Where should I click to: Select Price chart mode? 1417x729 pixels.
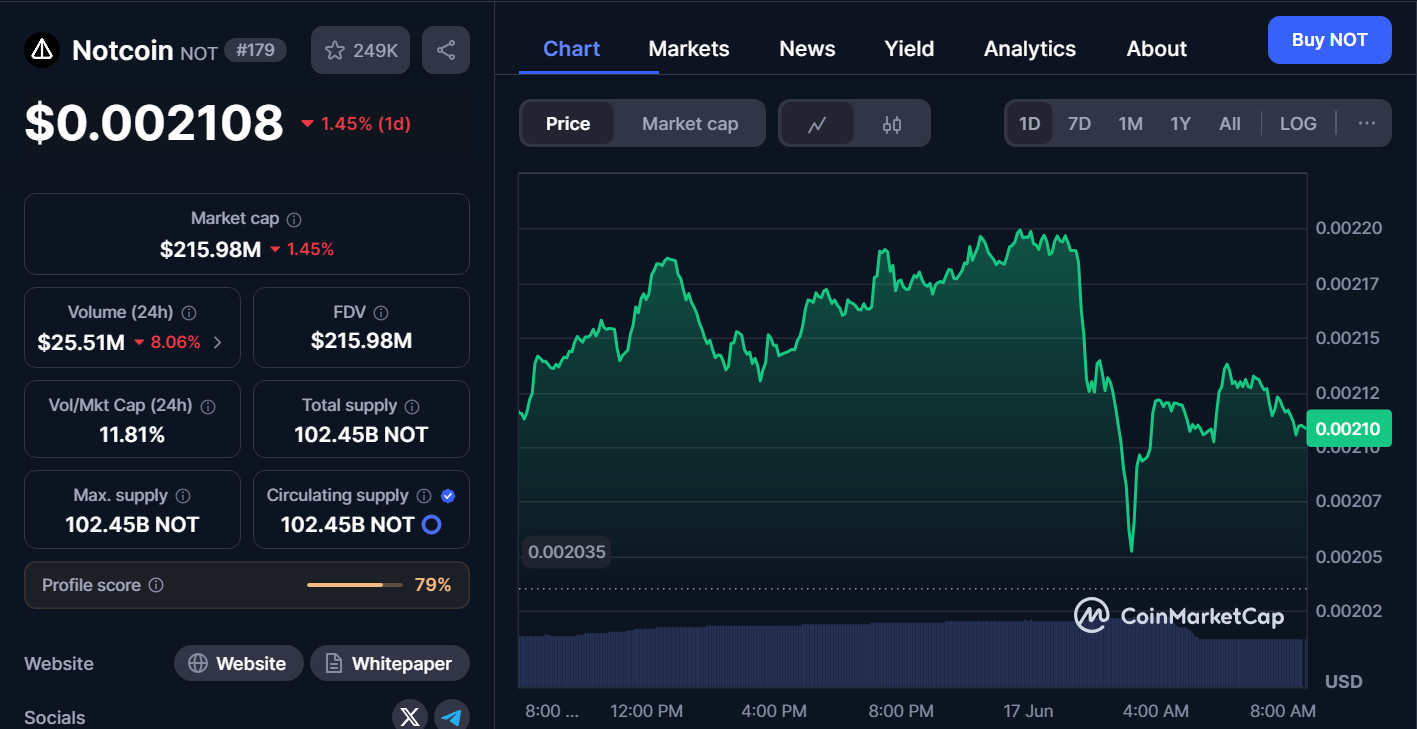(568, 124)
